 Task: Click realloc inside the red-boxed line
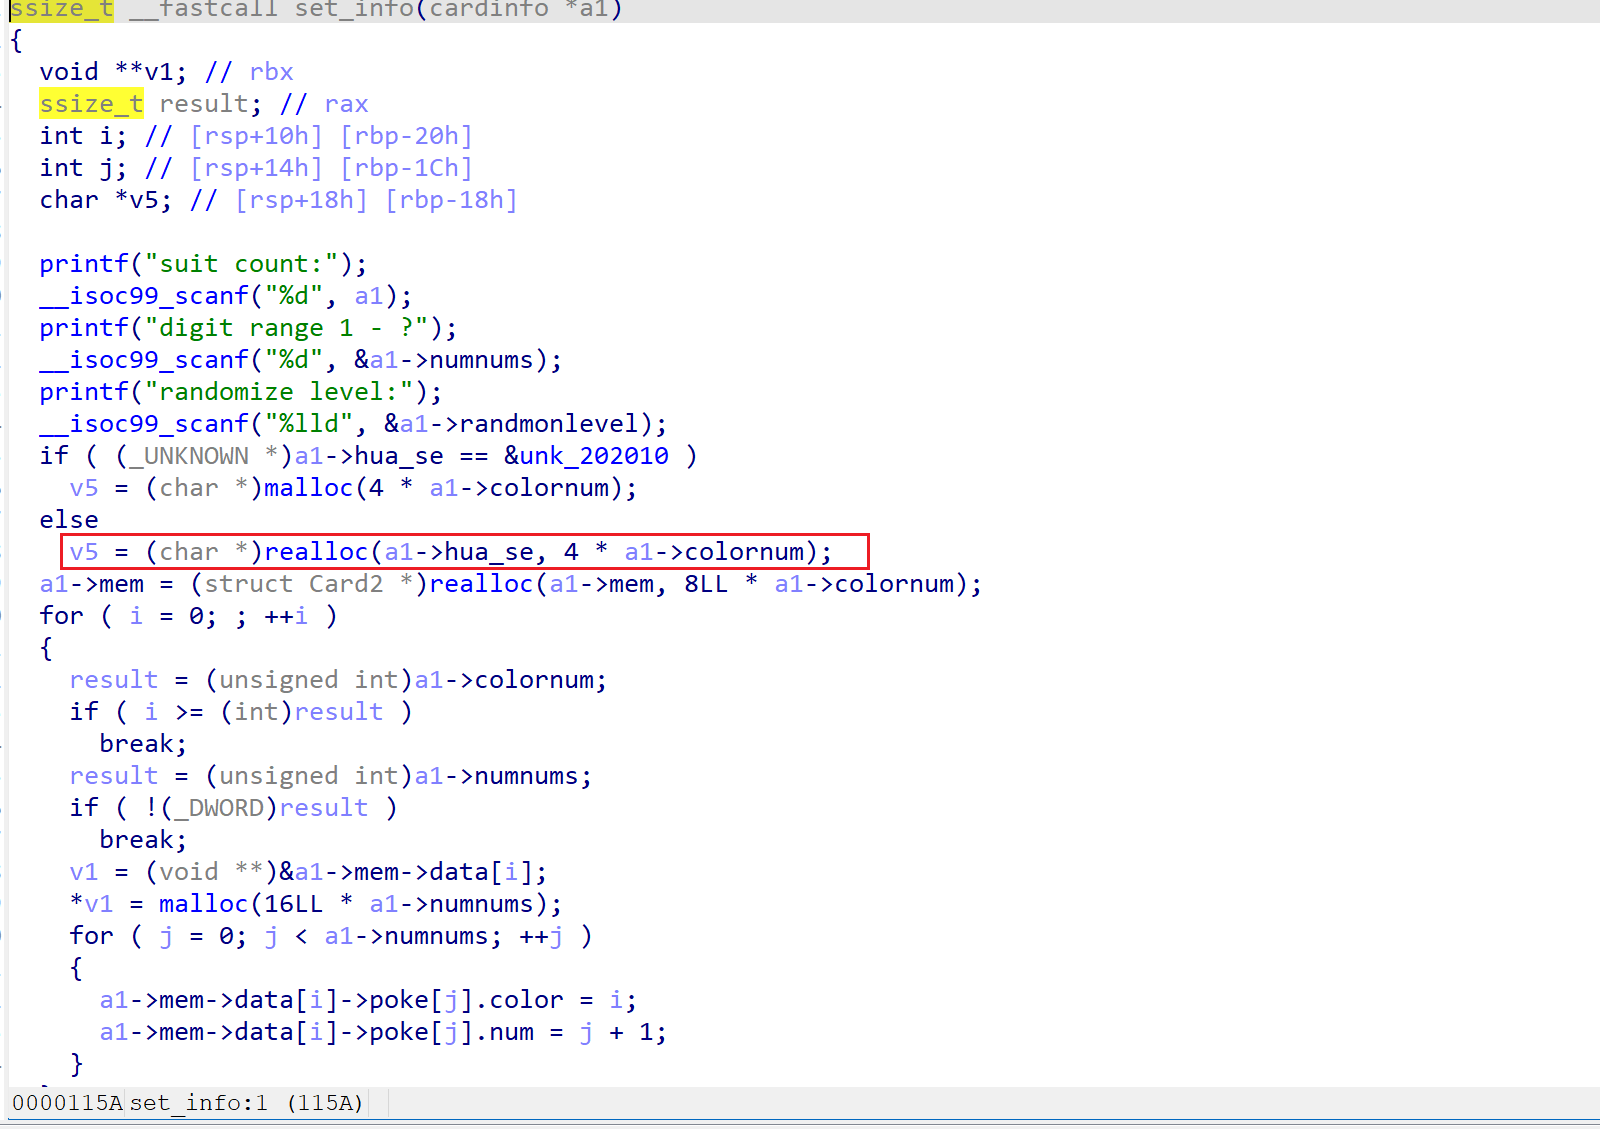tap(316, 552)
